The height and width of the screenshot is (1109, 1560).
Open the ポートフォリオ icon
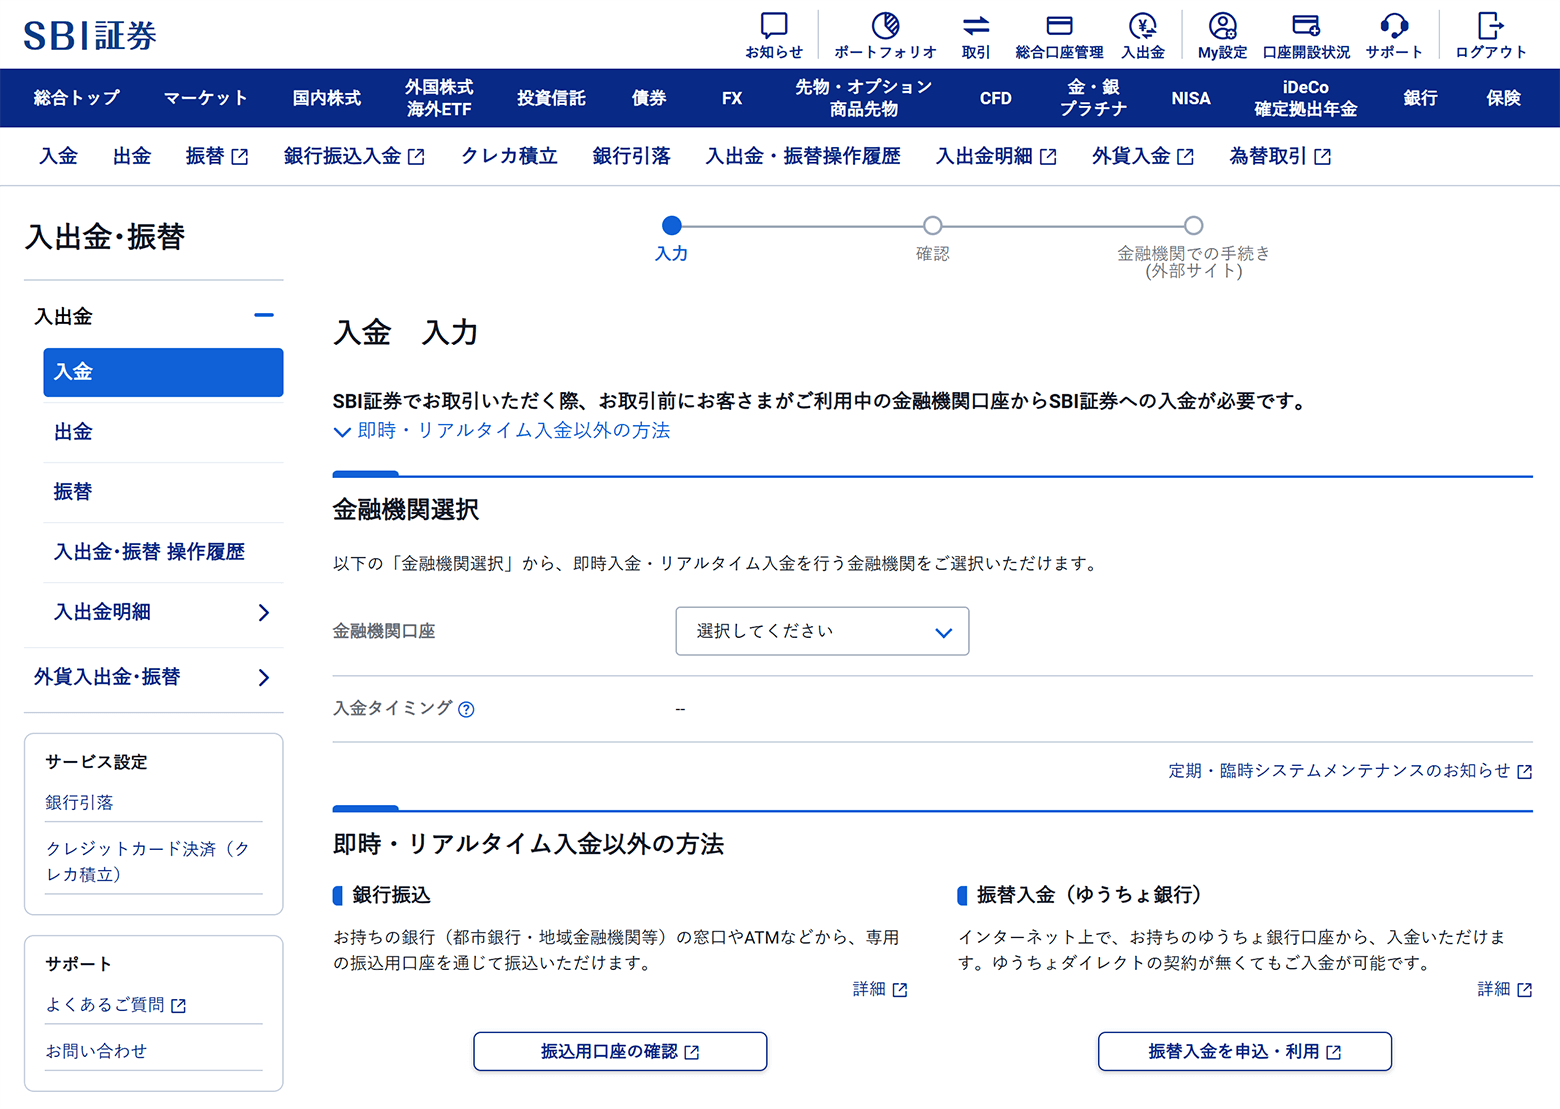coord(885,25)
